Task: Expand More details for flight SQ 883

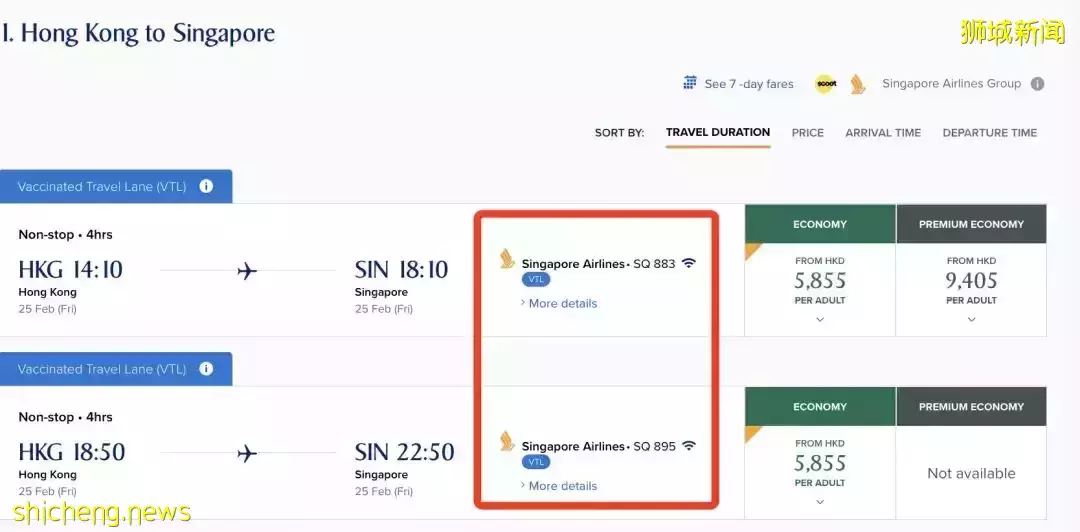Action: point(562,303)
